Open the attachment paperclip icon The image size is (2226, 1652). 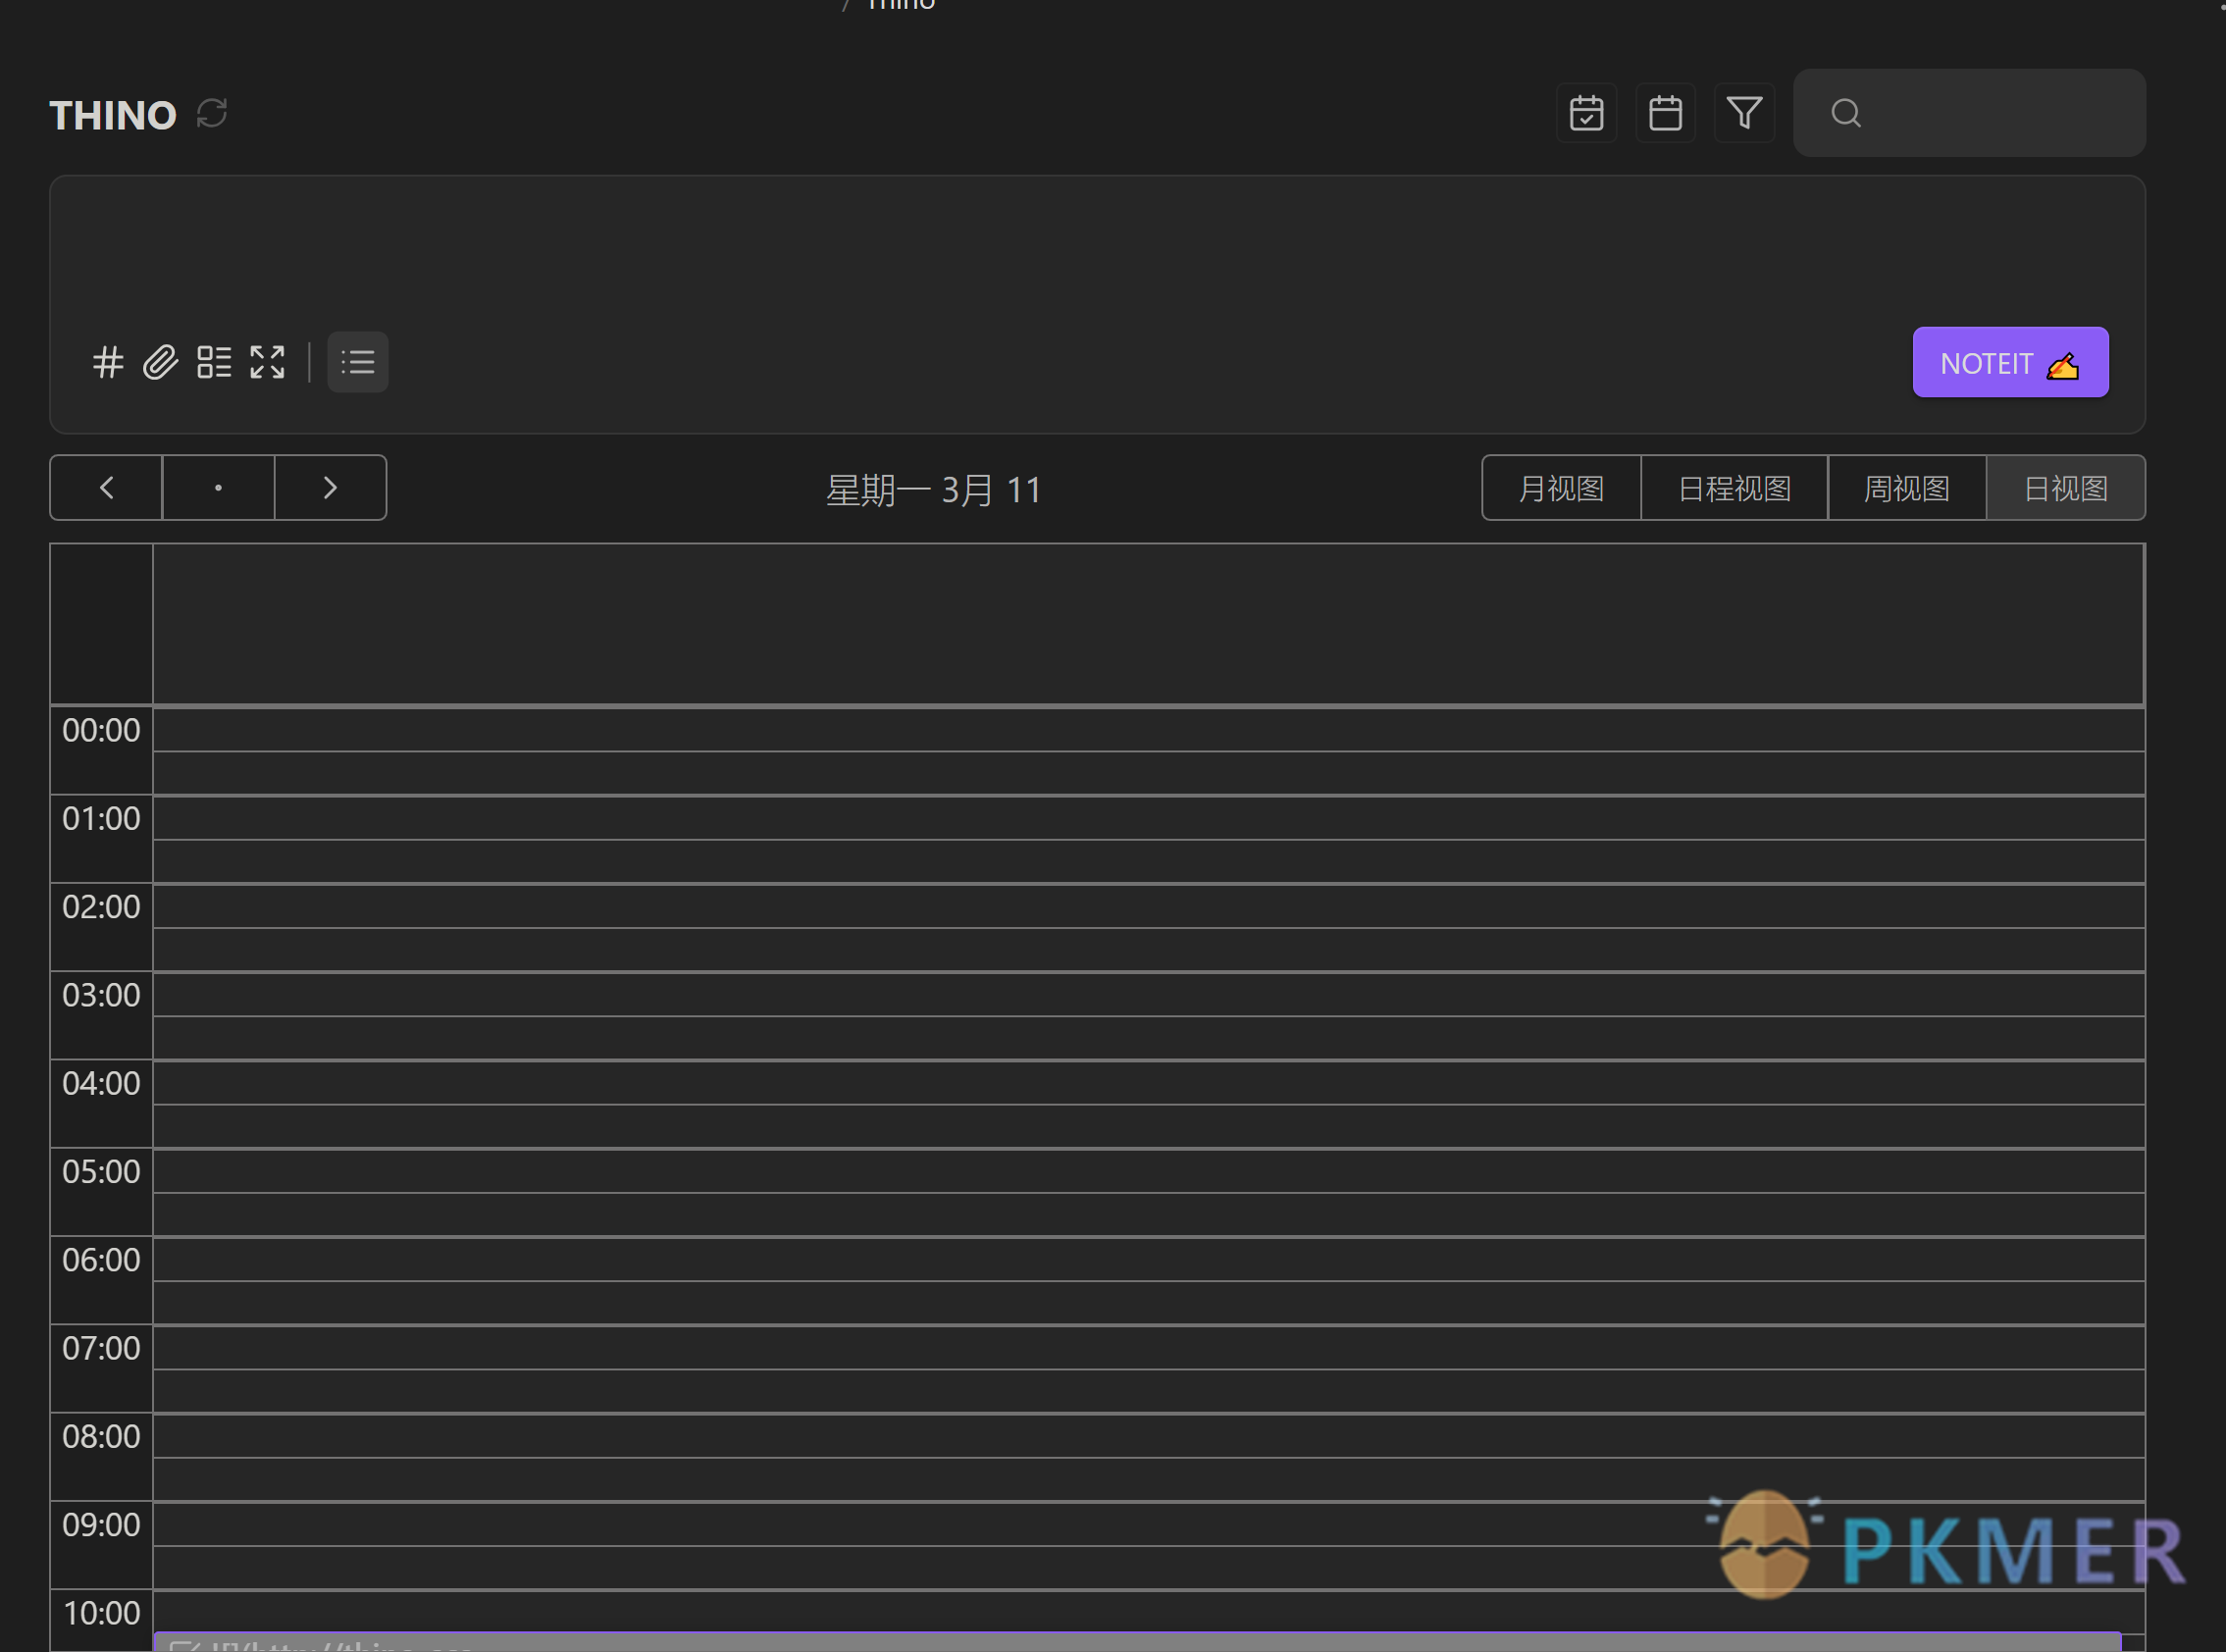[160, 361]
